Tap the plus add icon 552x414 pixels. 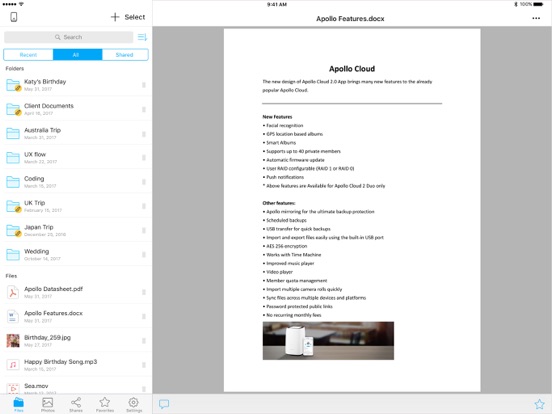point(115,17)
